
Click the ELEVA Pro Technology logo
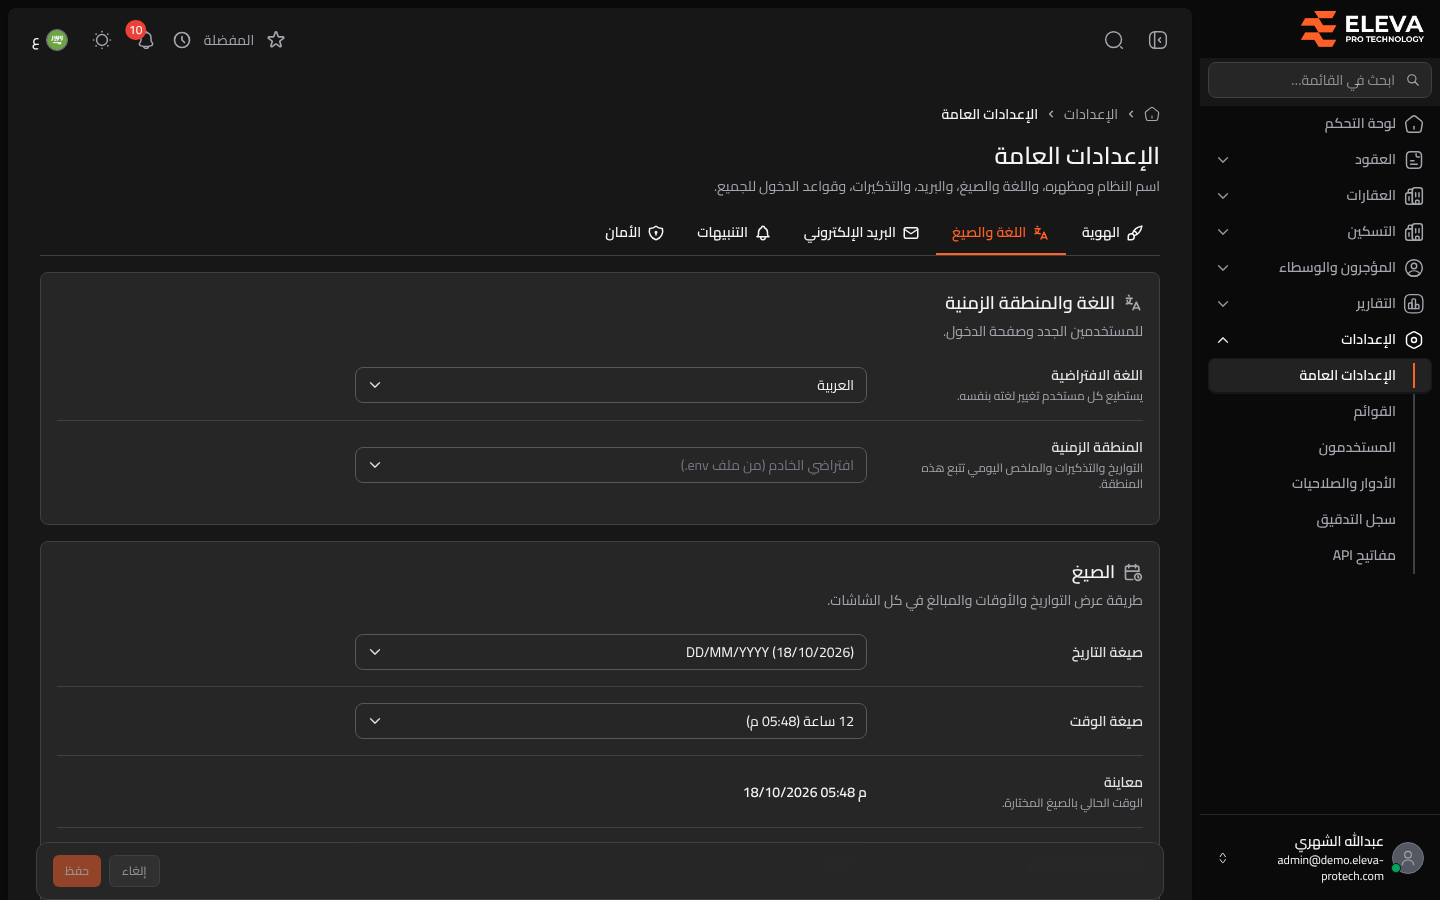point(1361,28)
